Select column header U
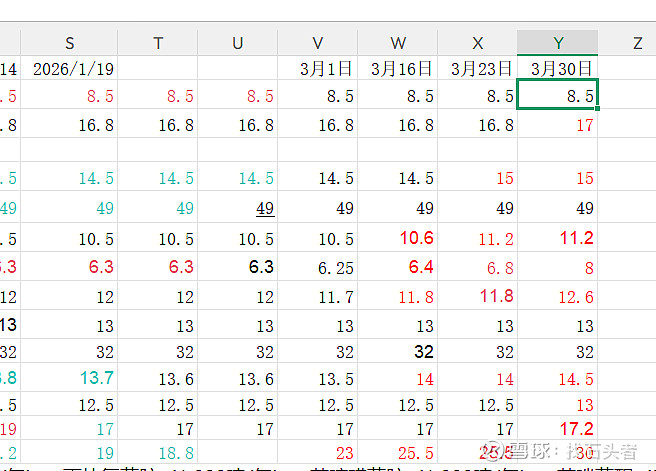 pyautogui.click(x=238, y=43)
